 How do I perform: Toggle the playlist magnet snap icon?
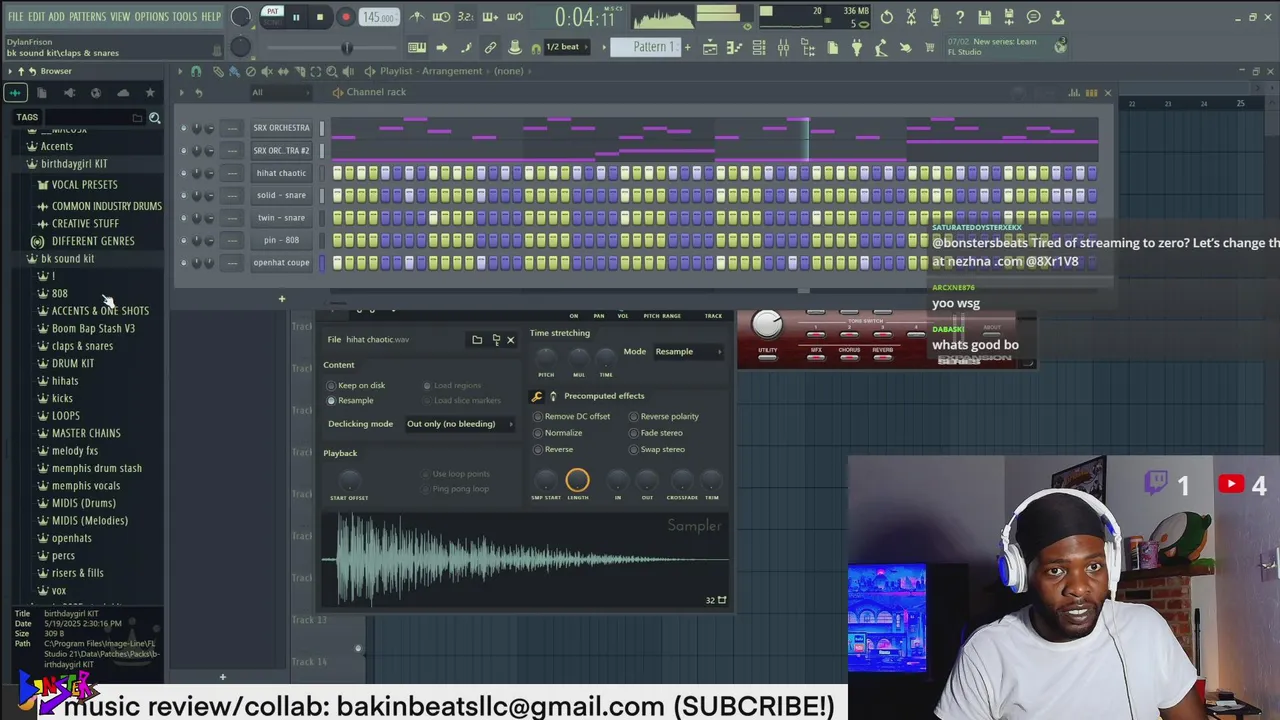tap(196, 71)
